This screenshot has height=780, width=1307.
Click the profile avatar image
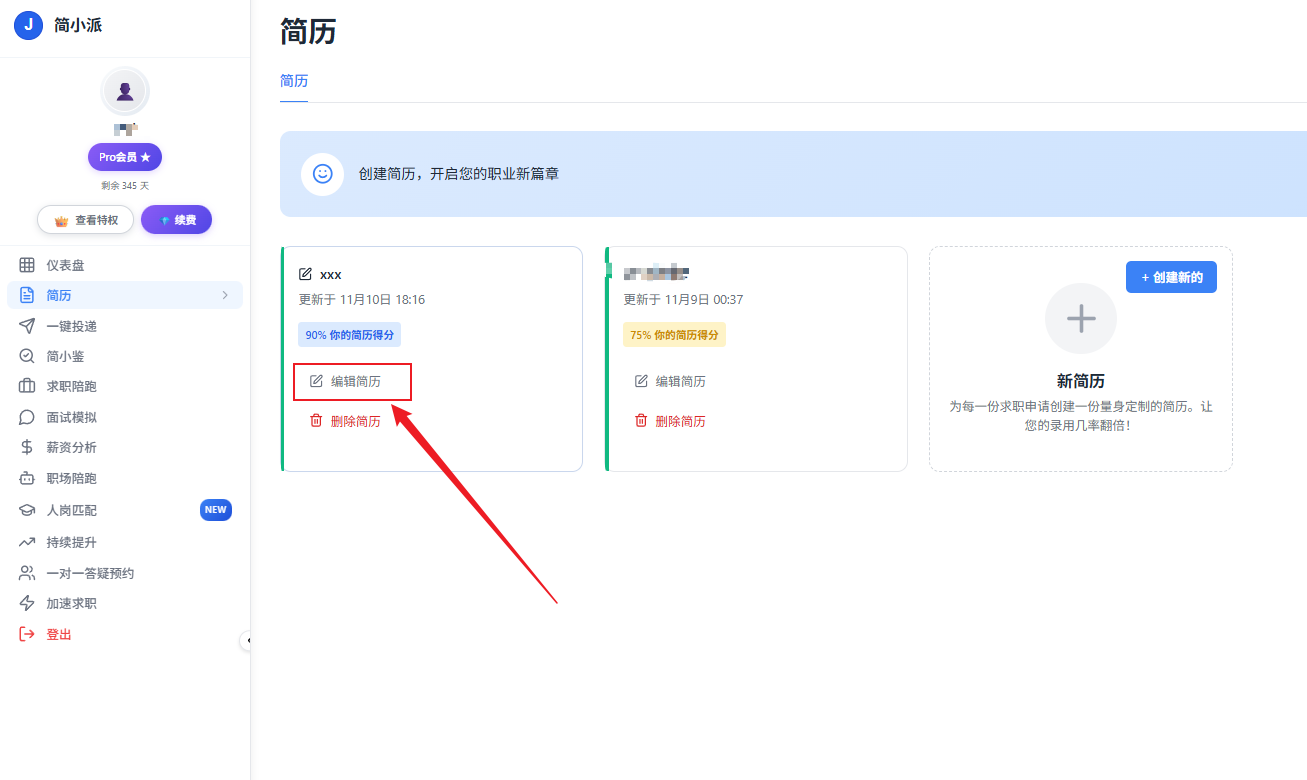[124, 89]
